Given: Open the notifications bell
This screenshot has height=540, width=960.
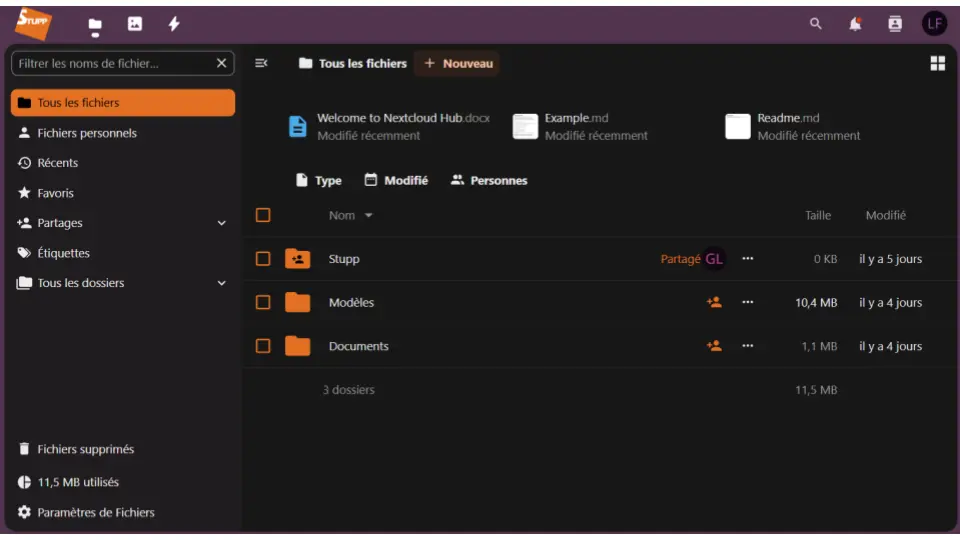Looking at the screenshot, I should (x=855, y=24).
